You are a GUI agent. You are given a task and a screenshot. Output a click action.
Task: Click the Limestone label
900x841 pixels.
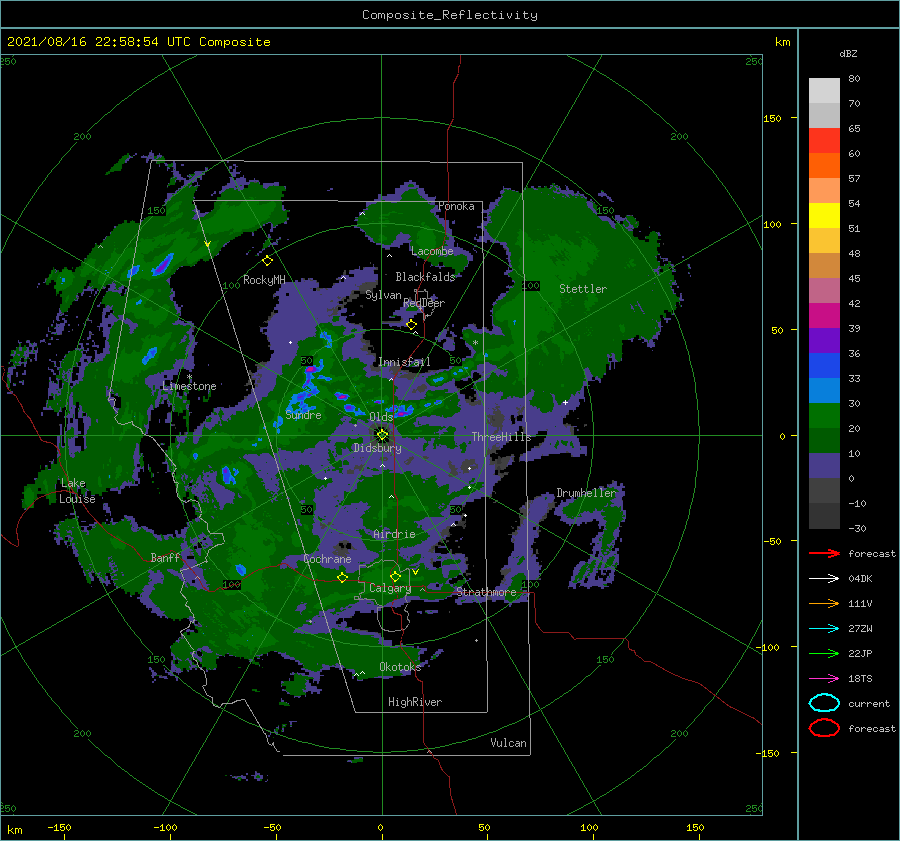pos(189,386)
